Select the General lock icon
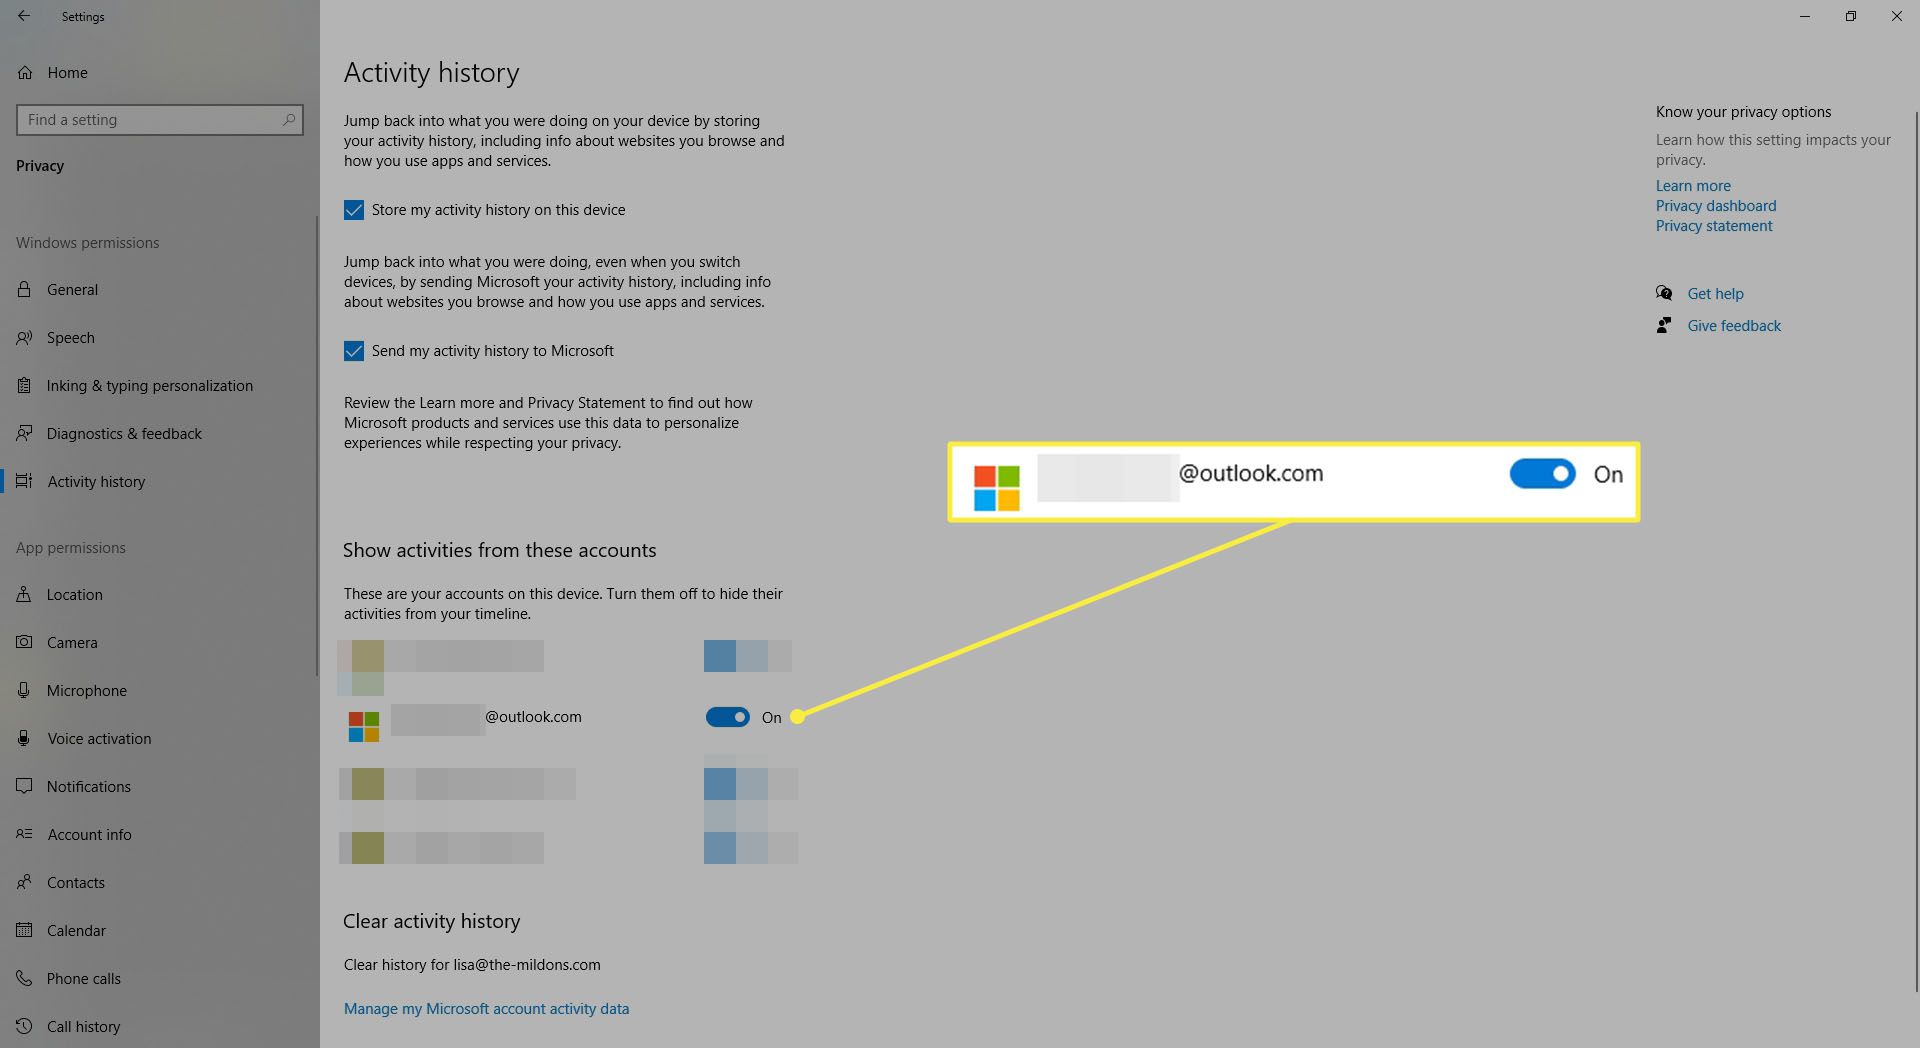 [x=25, y=290]
